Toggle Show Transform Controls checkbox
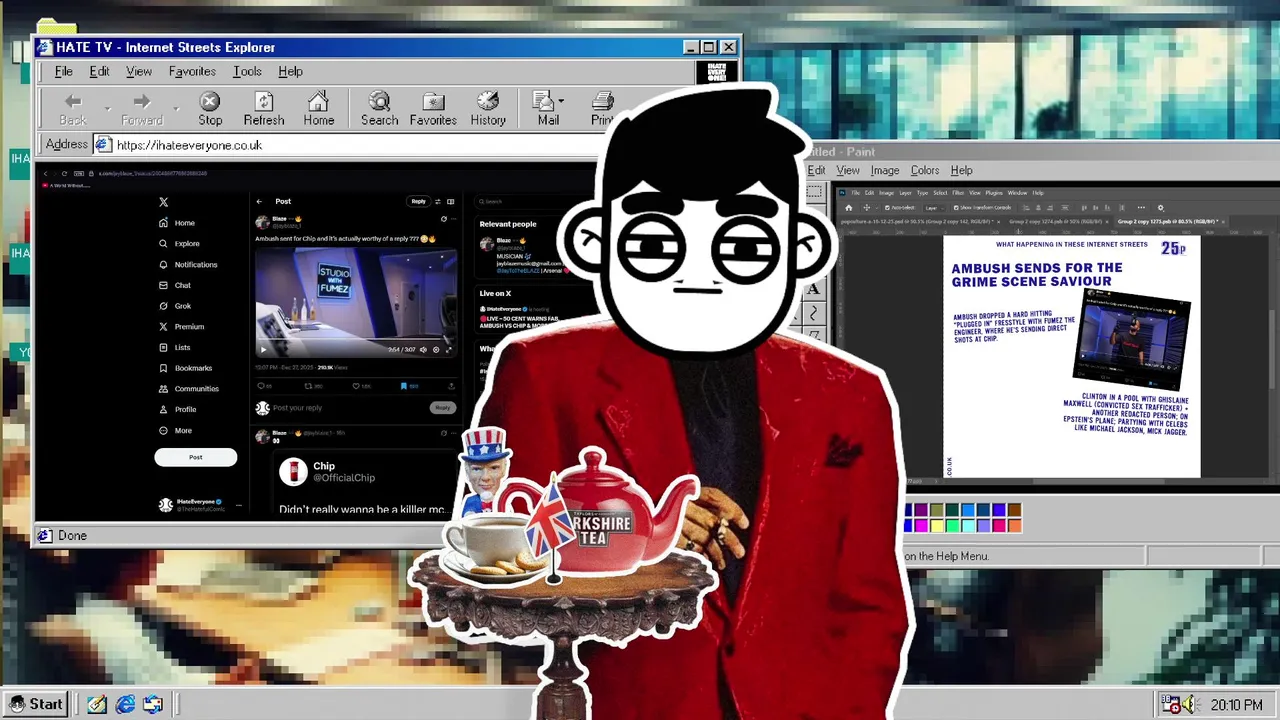Image resolution: width=1280 pixels, height=720 pixels. [956, 208]
